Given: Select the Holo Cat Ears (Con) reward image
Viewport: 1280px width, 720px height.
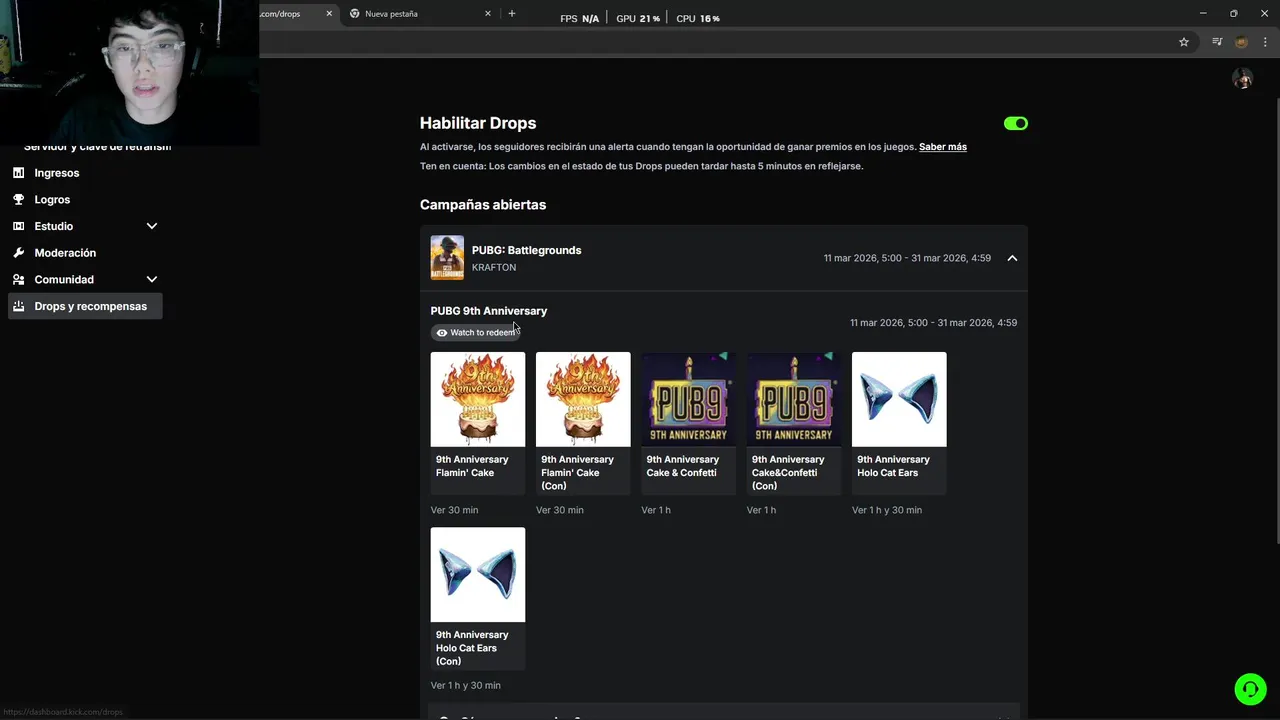Looking at the screenshot, I should 478,575.
